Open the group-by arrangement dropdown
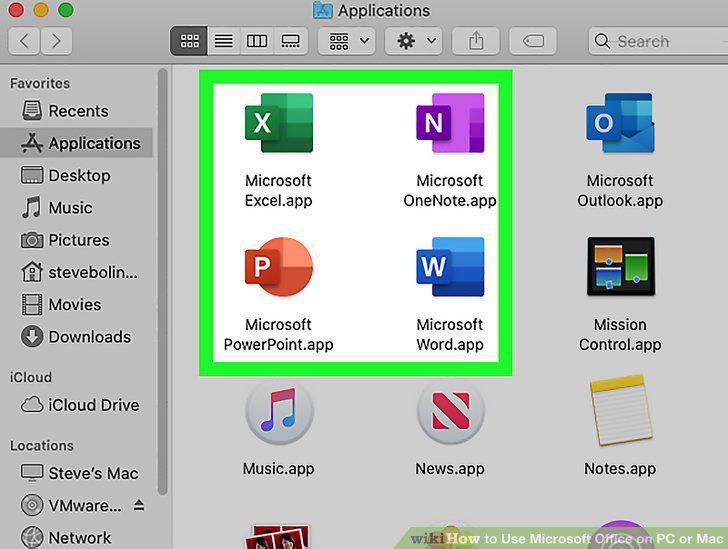This screenshot has height=549, width=728. [x=347, y=41]
